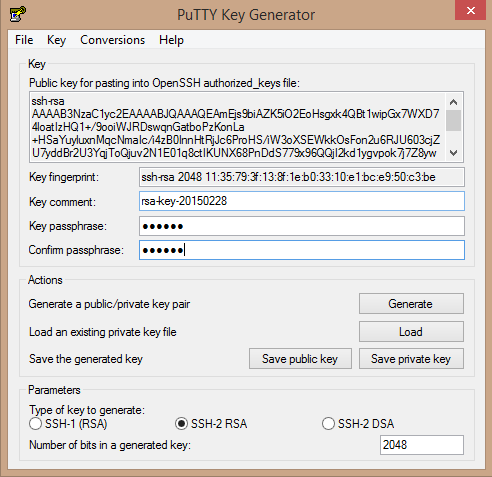Viewport: 492px width, 477px height.
Task: Click the 'Save the generated key' text
Action: [x=86, y=359]
